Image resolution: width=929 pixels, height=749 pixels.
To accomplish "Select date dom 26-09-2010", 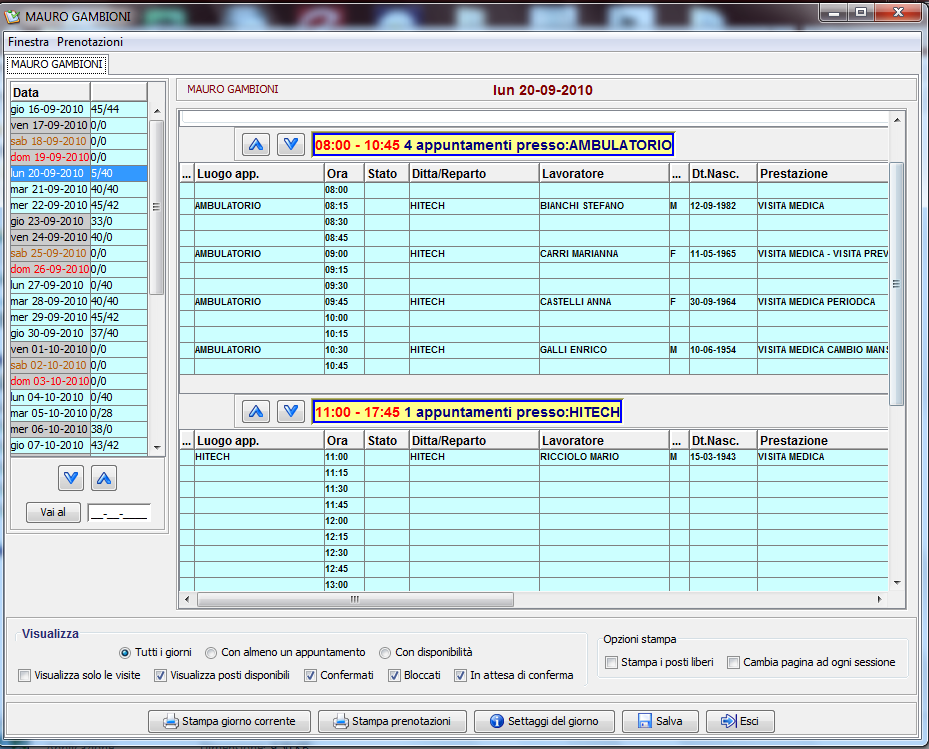I will coord(79,269).
